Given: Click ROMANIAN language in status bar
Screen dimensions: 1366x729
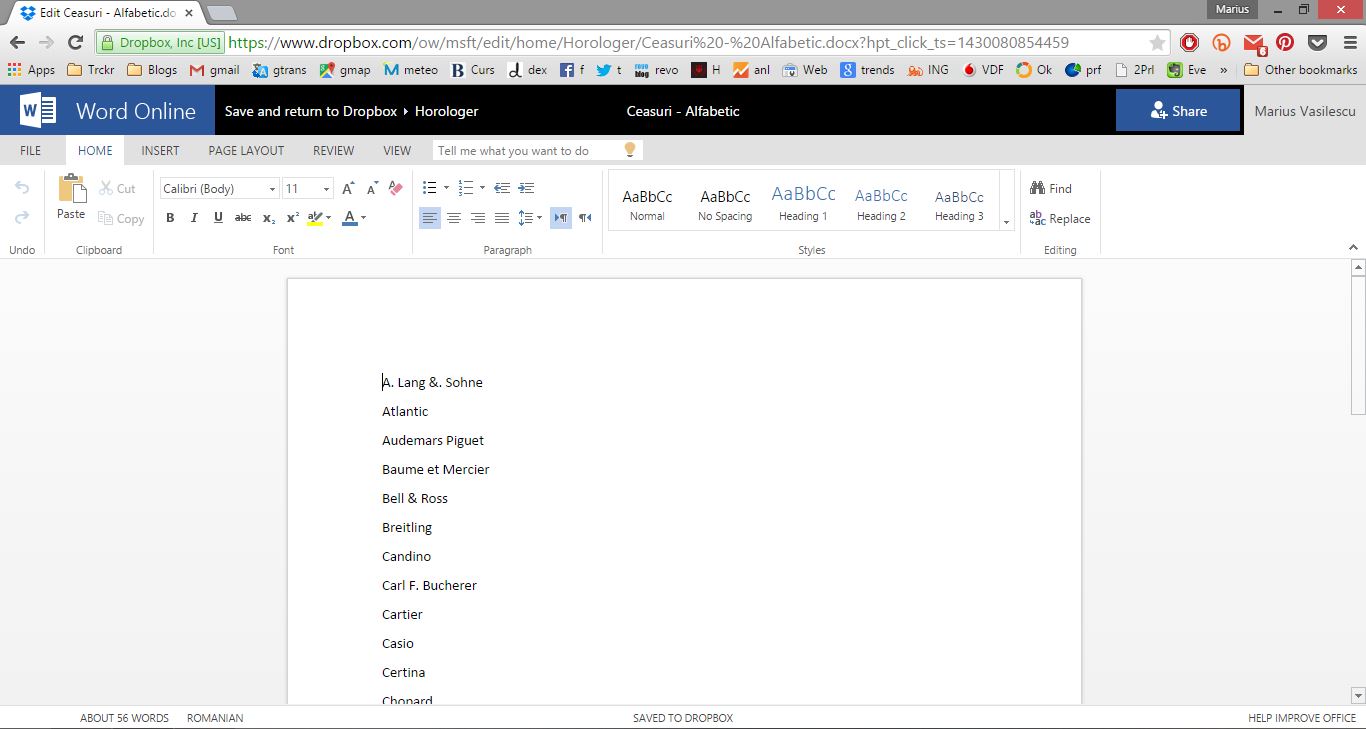Looking at the screenshot, I should [215, 718].
